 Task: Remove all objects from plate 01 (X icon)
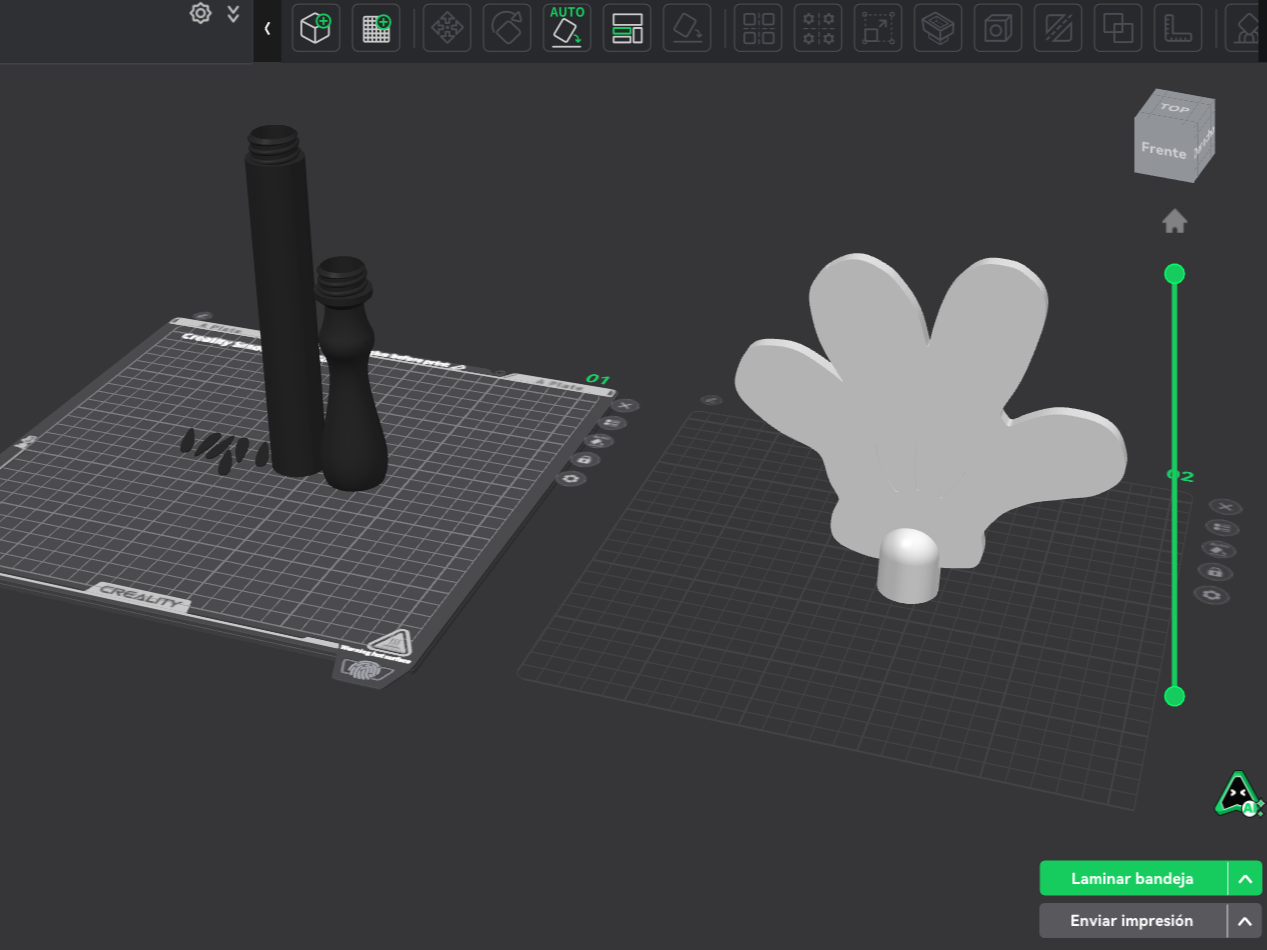(625, 405)
